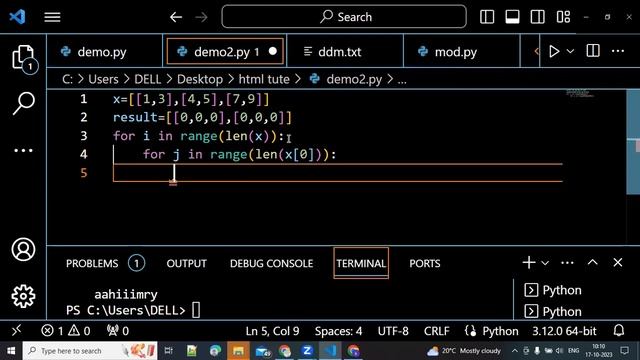Select first Python terminal in list

[x=553, y=290]
